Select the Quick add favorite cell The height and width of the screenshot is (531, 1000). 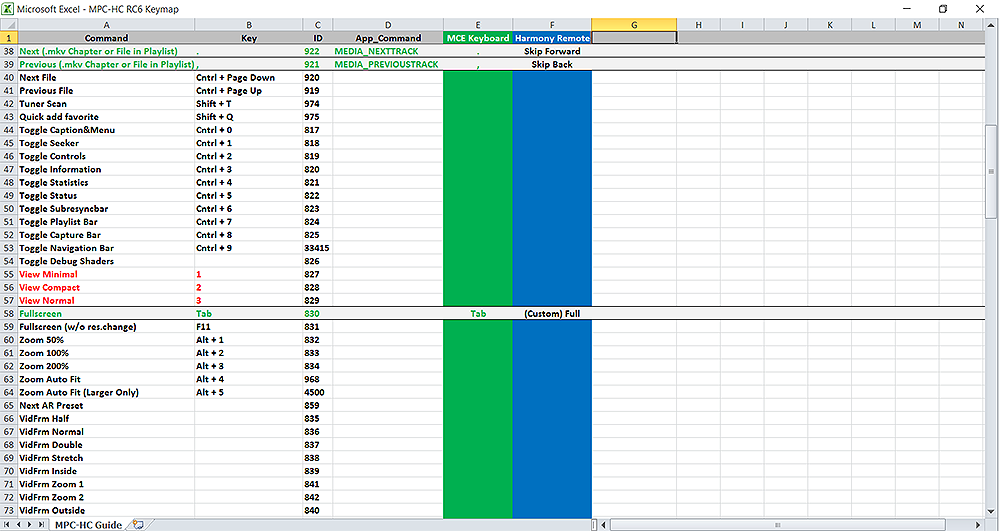tap(106, 117)
